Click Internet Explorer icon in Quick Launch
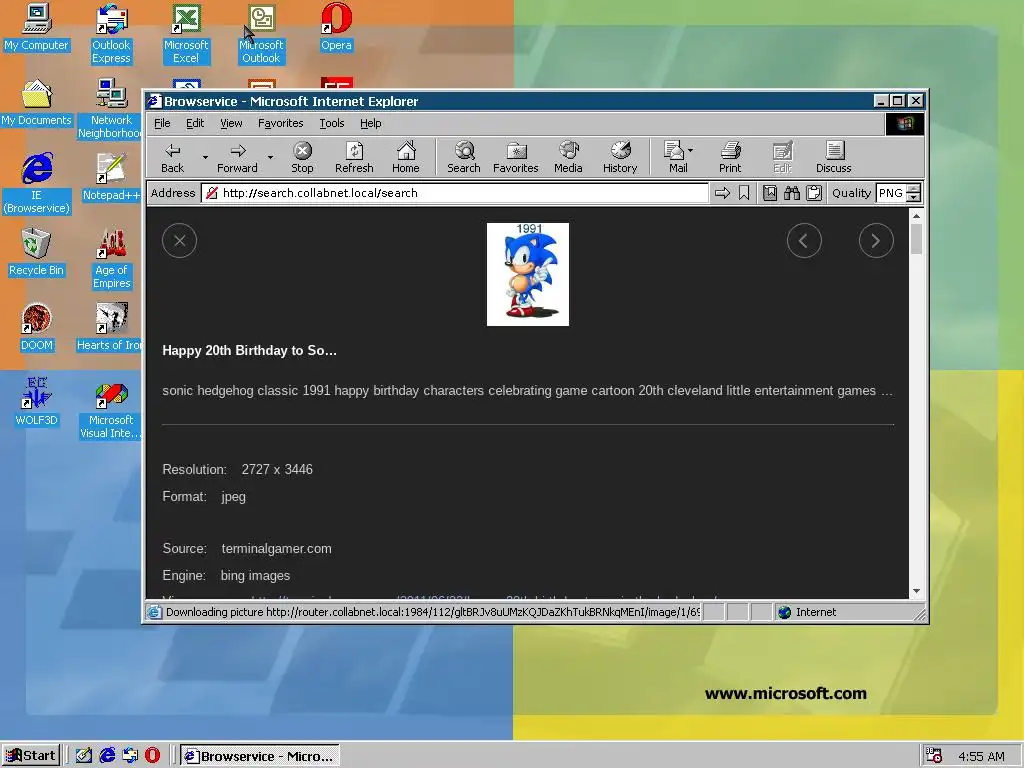Image resolution: width=1024 pixels, height=768 pixels. [x=106, y=756]
